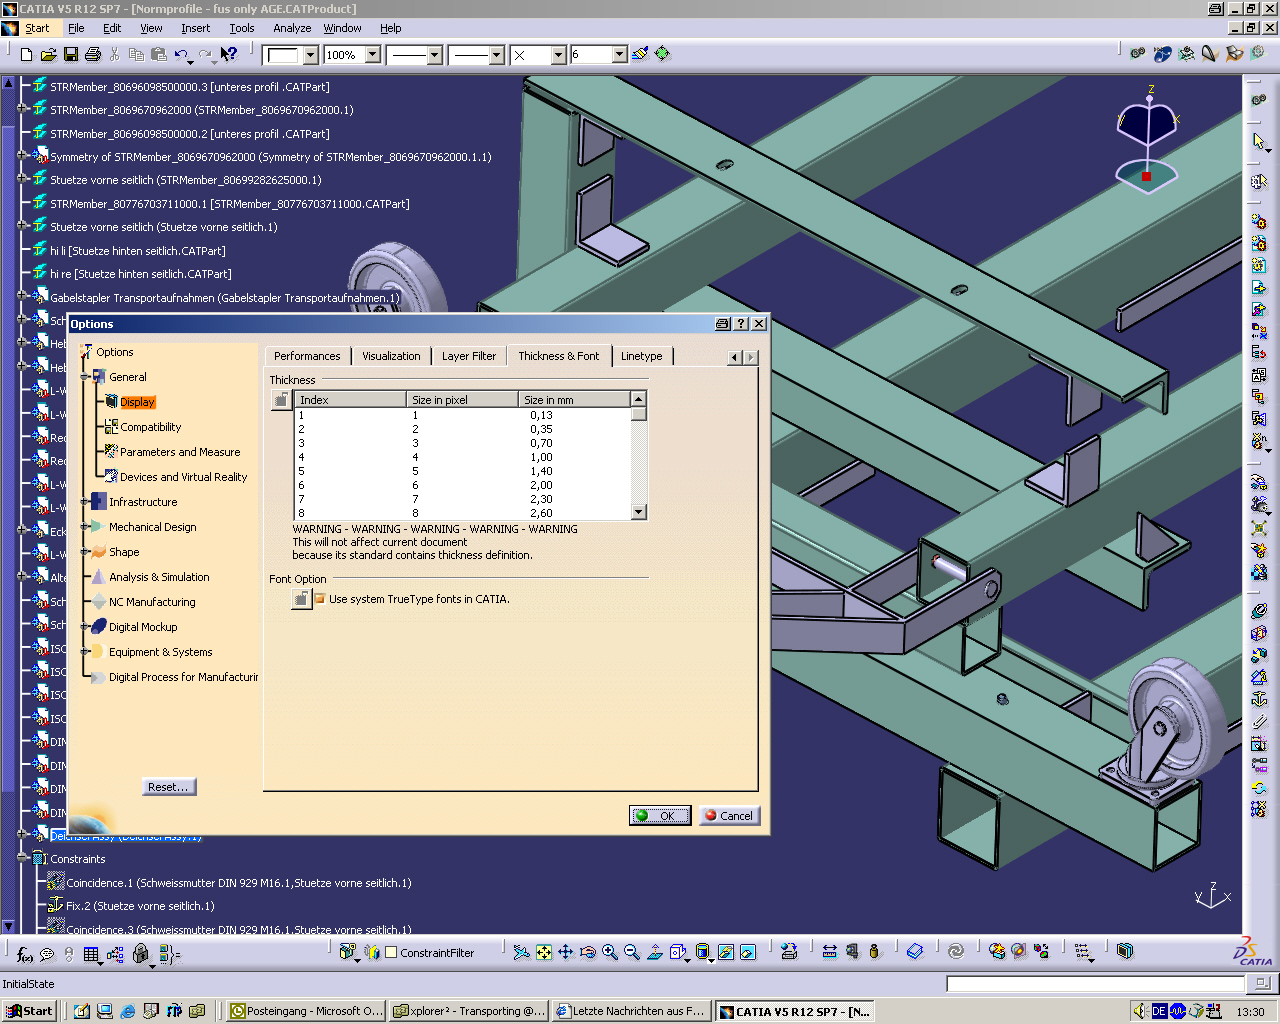Click the compass in the 3D view
The width and height of the screenshot is (1280, 1024).
1147,139
